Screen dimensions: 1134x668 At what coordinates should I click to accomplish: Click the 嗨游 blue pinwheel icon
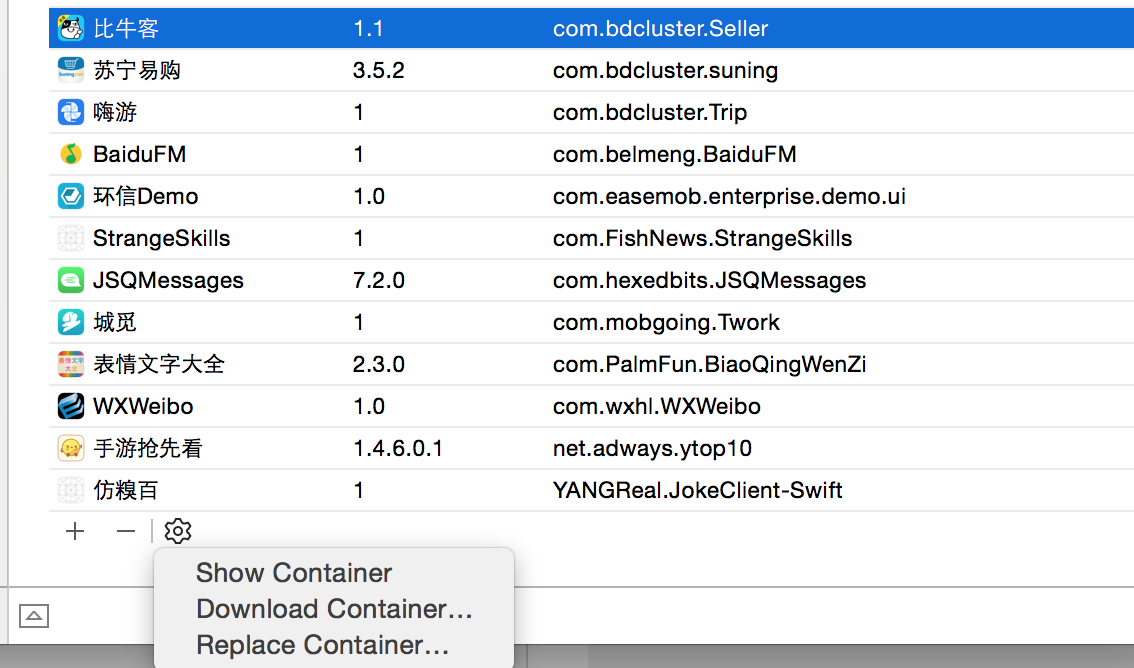point(71,112)
